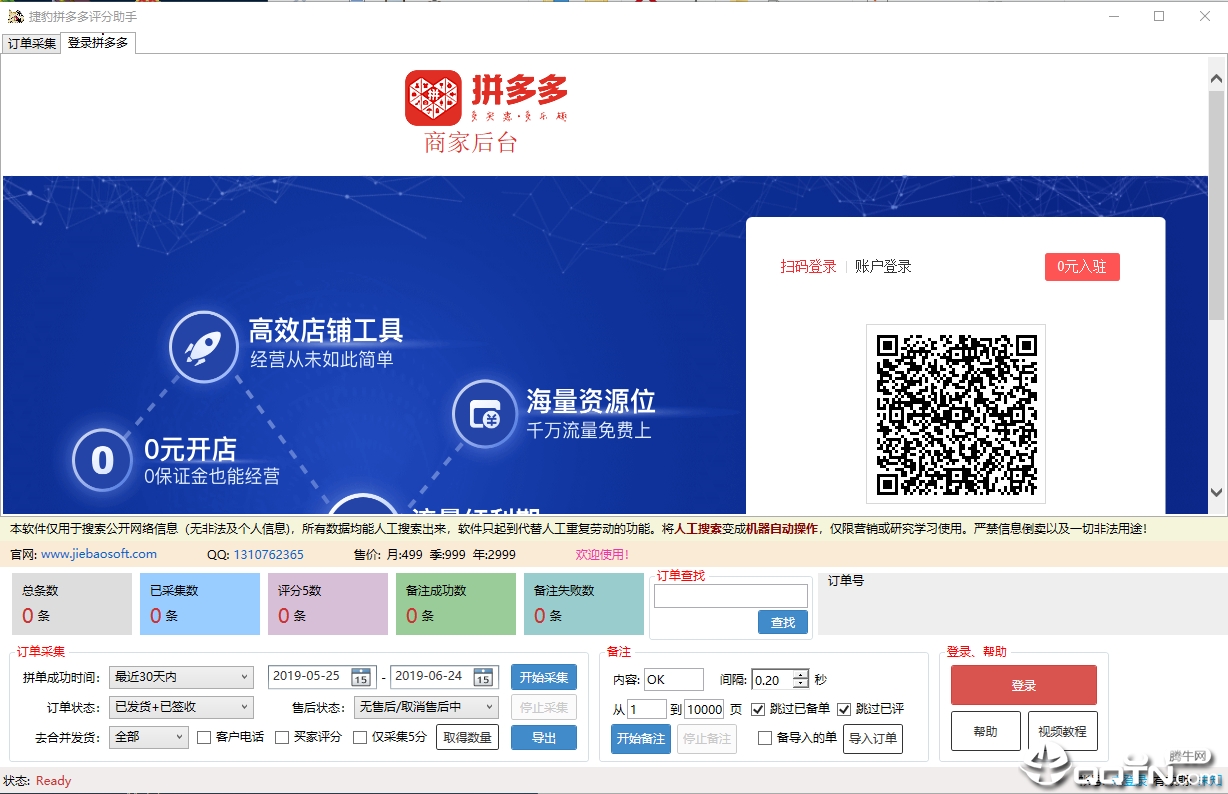1228x794 pixels.
Task: Decrease interval with the stepper down arrow
Action: pyautogui.click(x=800, y=685)
